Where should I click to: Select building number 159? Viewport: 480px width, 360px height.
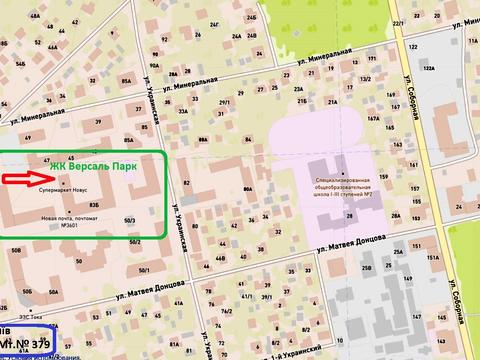(384, 177)
